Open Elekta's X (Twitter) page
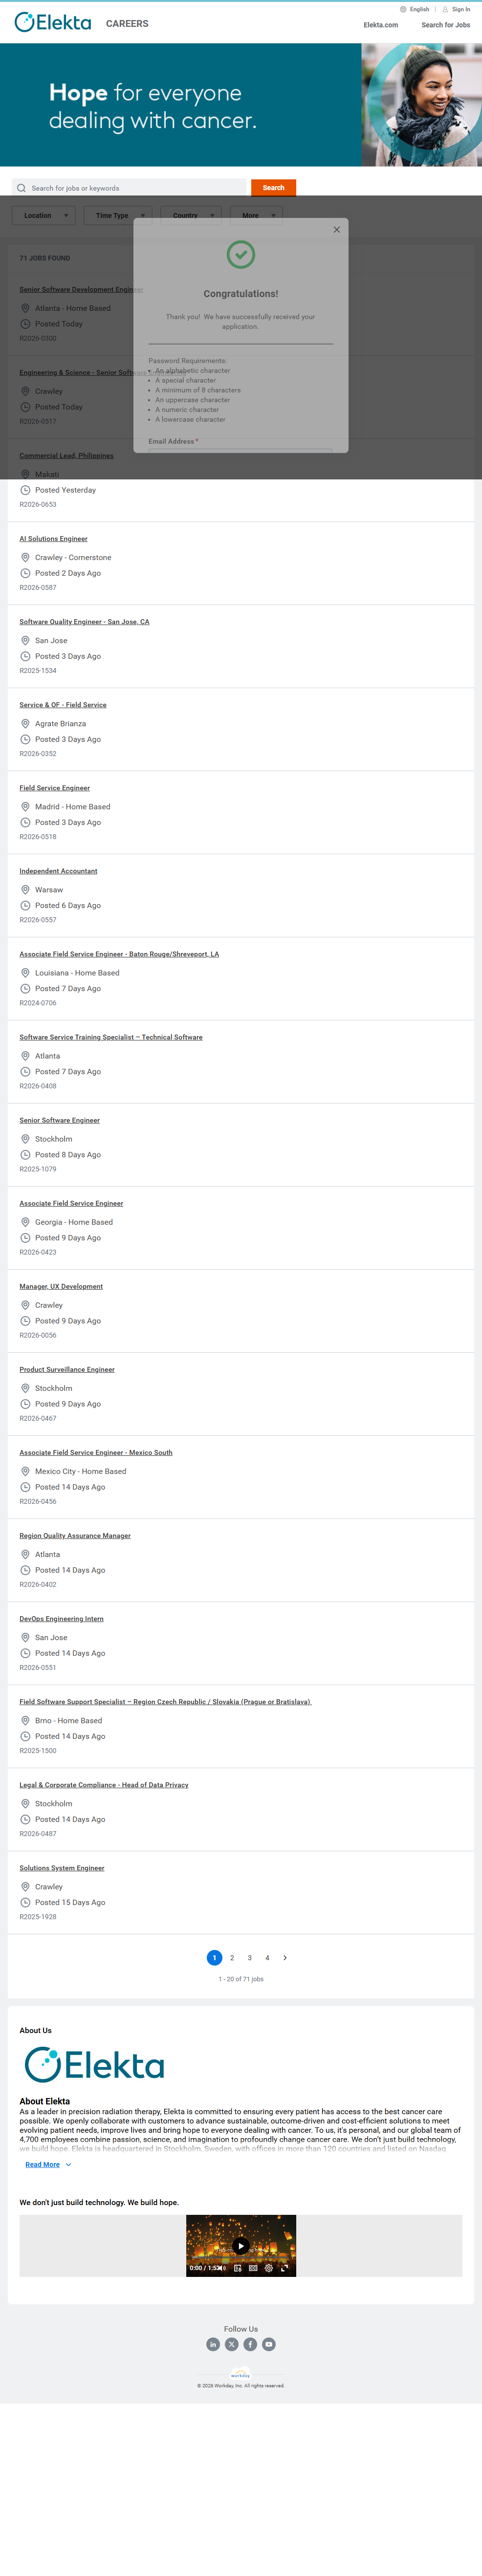Screen dimensions: 482x2576 232,2344
